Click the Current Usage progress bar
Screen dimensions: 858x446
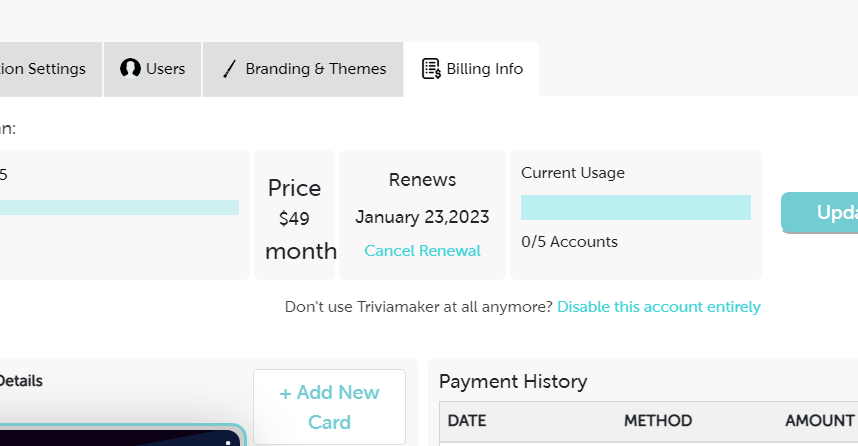[x=635, y=207]
